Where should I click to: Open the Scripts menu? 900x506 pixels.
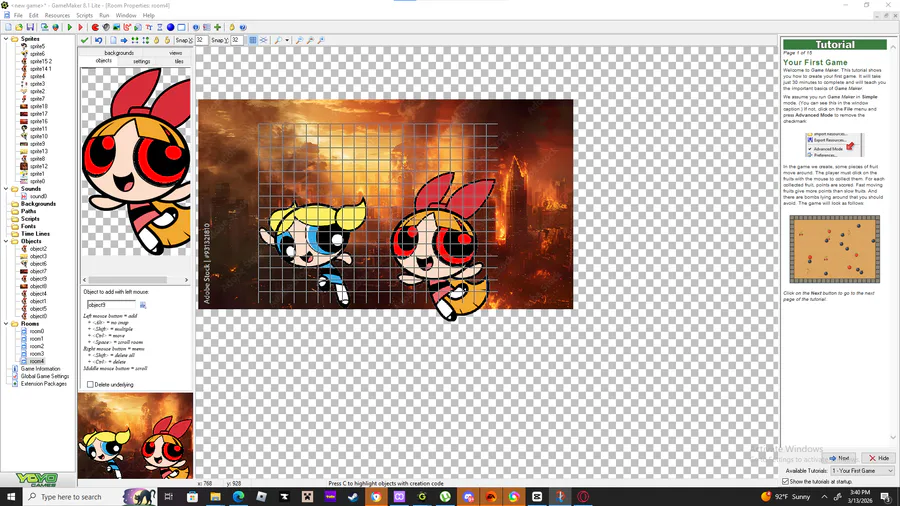click(84, 15)
